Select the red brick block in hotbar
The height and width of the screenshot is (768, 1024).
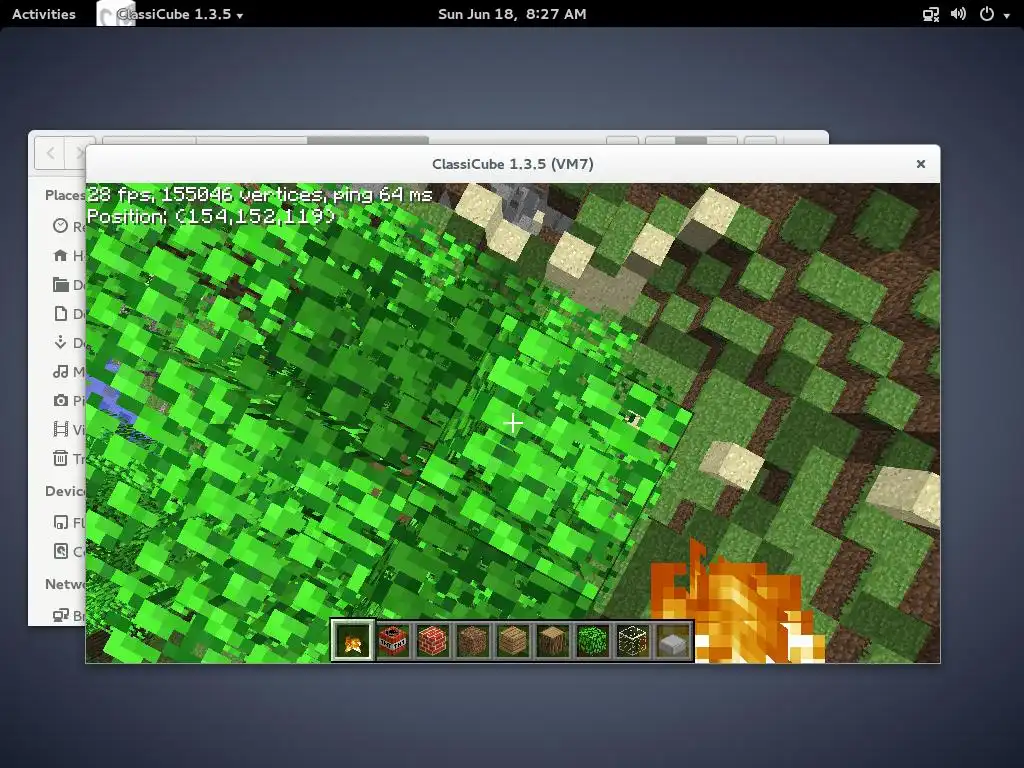point(433,641)
